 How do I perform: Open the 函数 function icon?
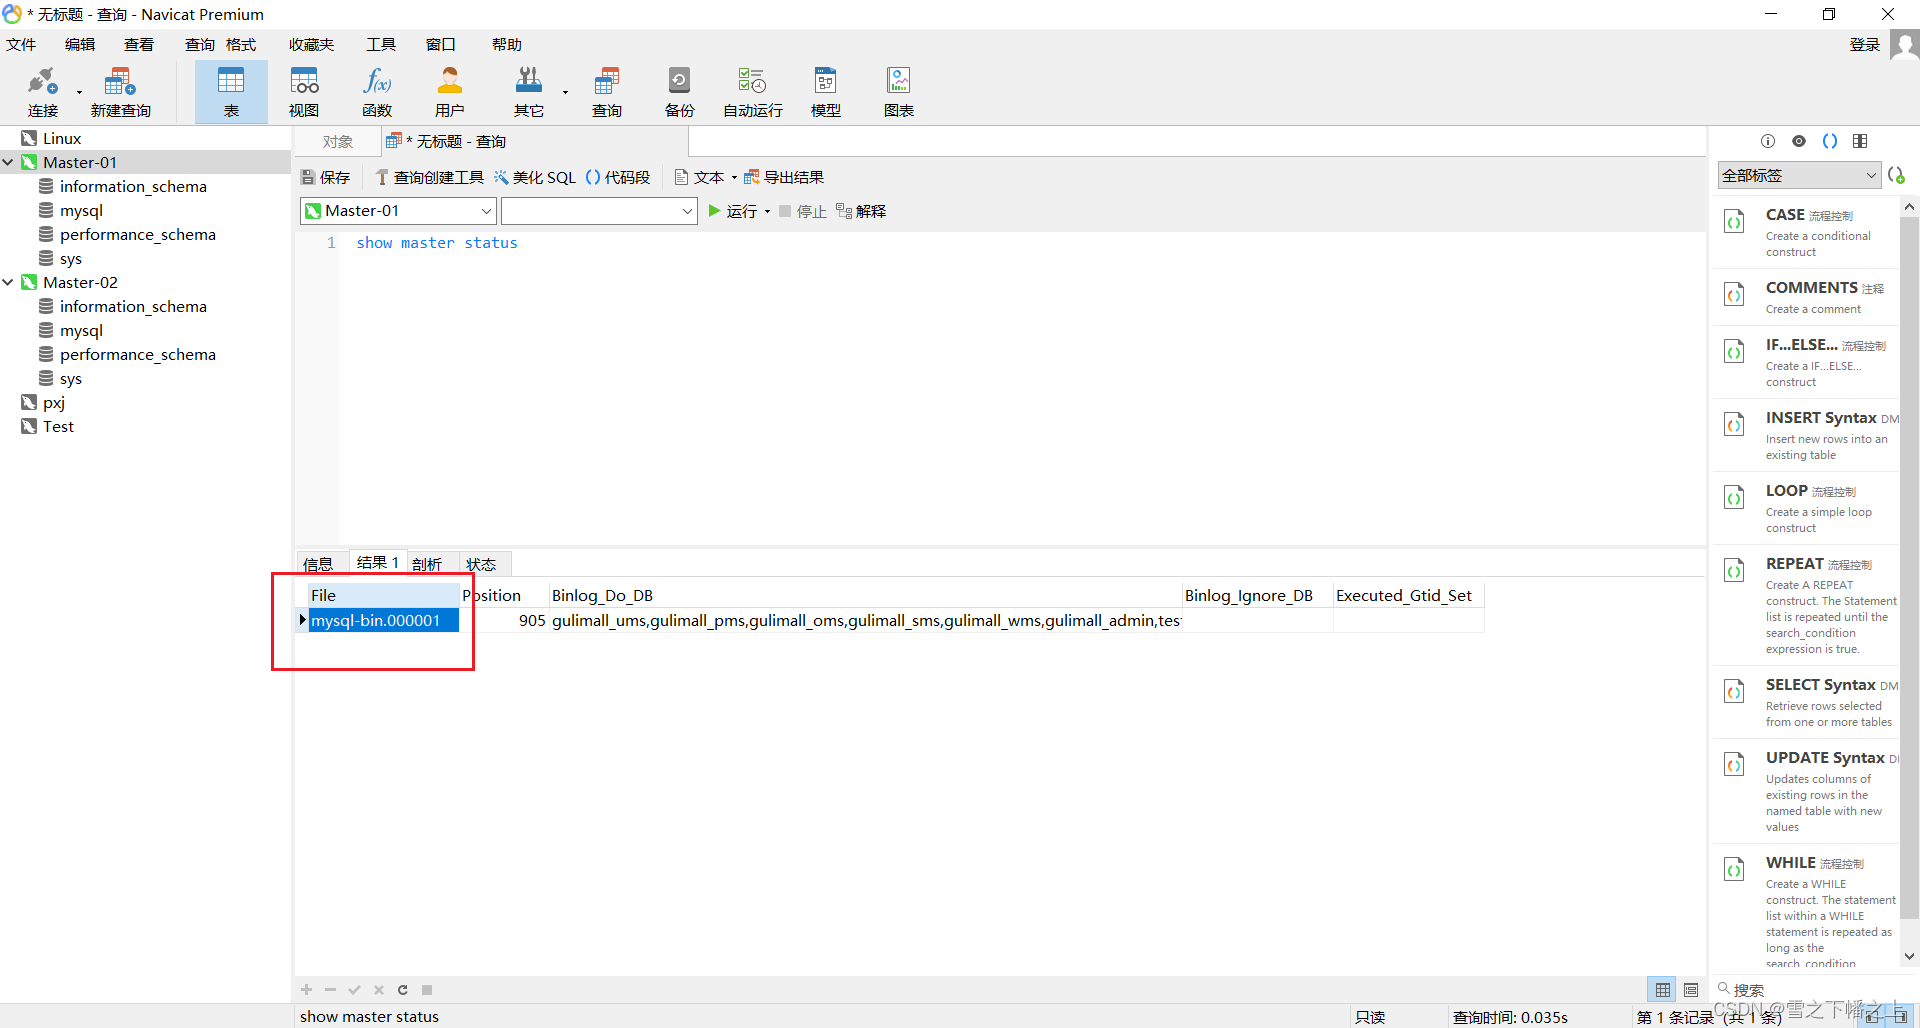[377, 92]
